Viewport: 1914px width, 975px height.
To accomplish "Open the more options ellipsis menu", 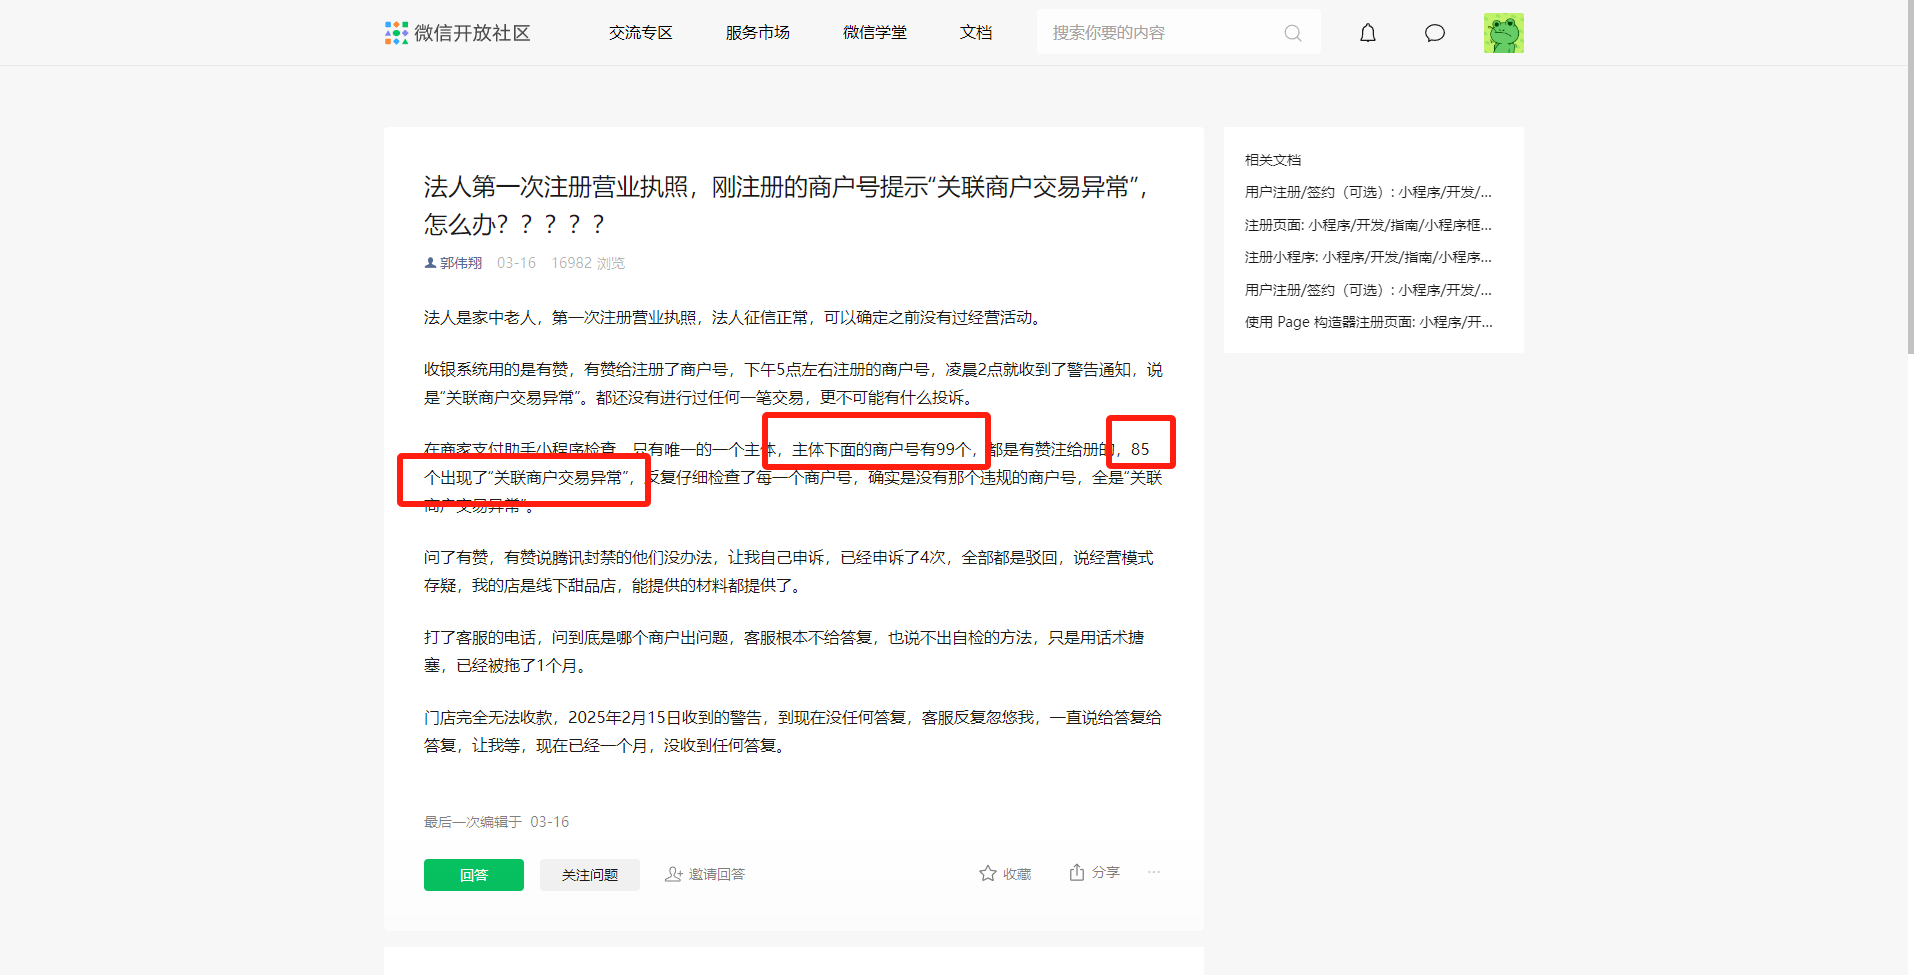I will point(1154,872).
